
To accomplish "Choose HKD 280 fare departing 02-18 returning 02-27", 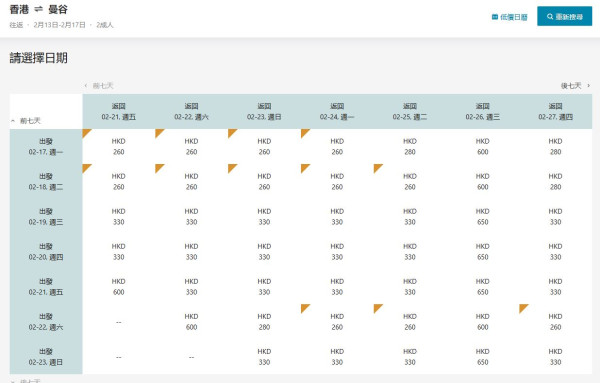I will [556, 182].
